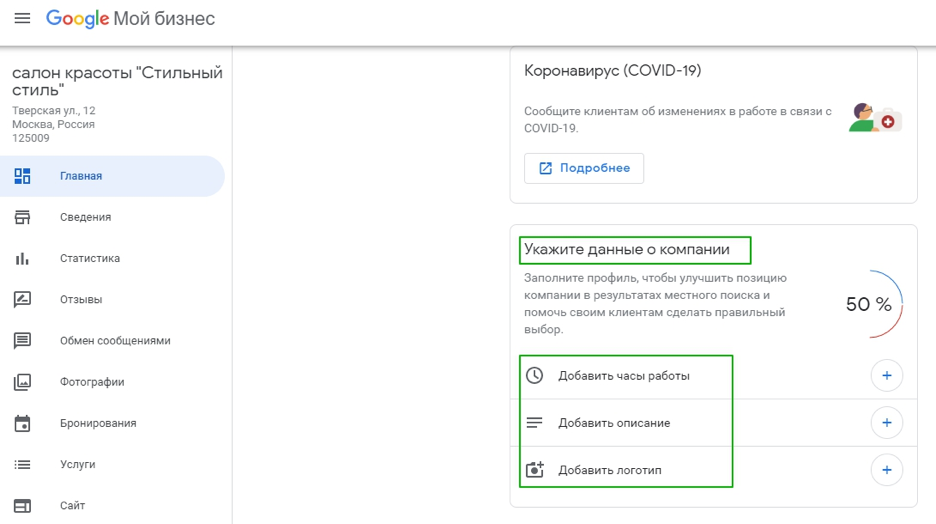Click the postal code 125009
936x524 pixels.
click(30, 138)
